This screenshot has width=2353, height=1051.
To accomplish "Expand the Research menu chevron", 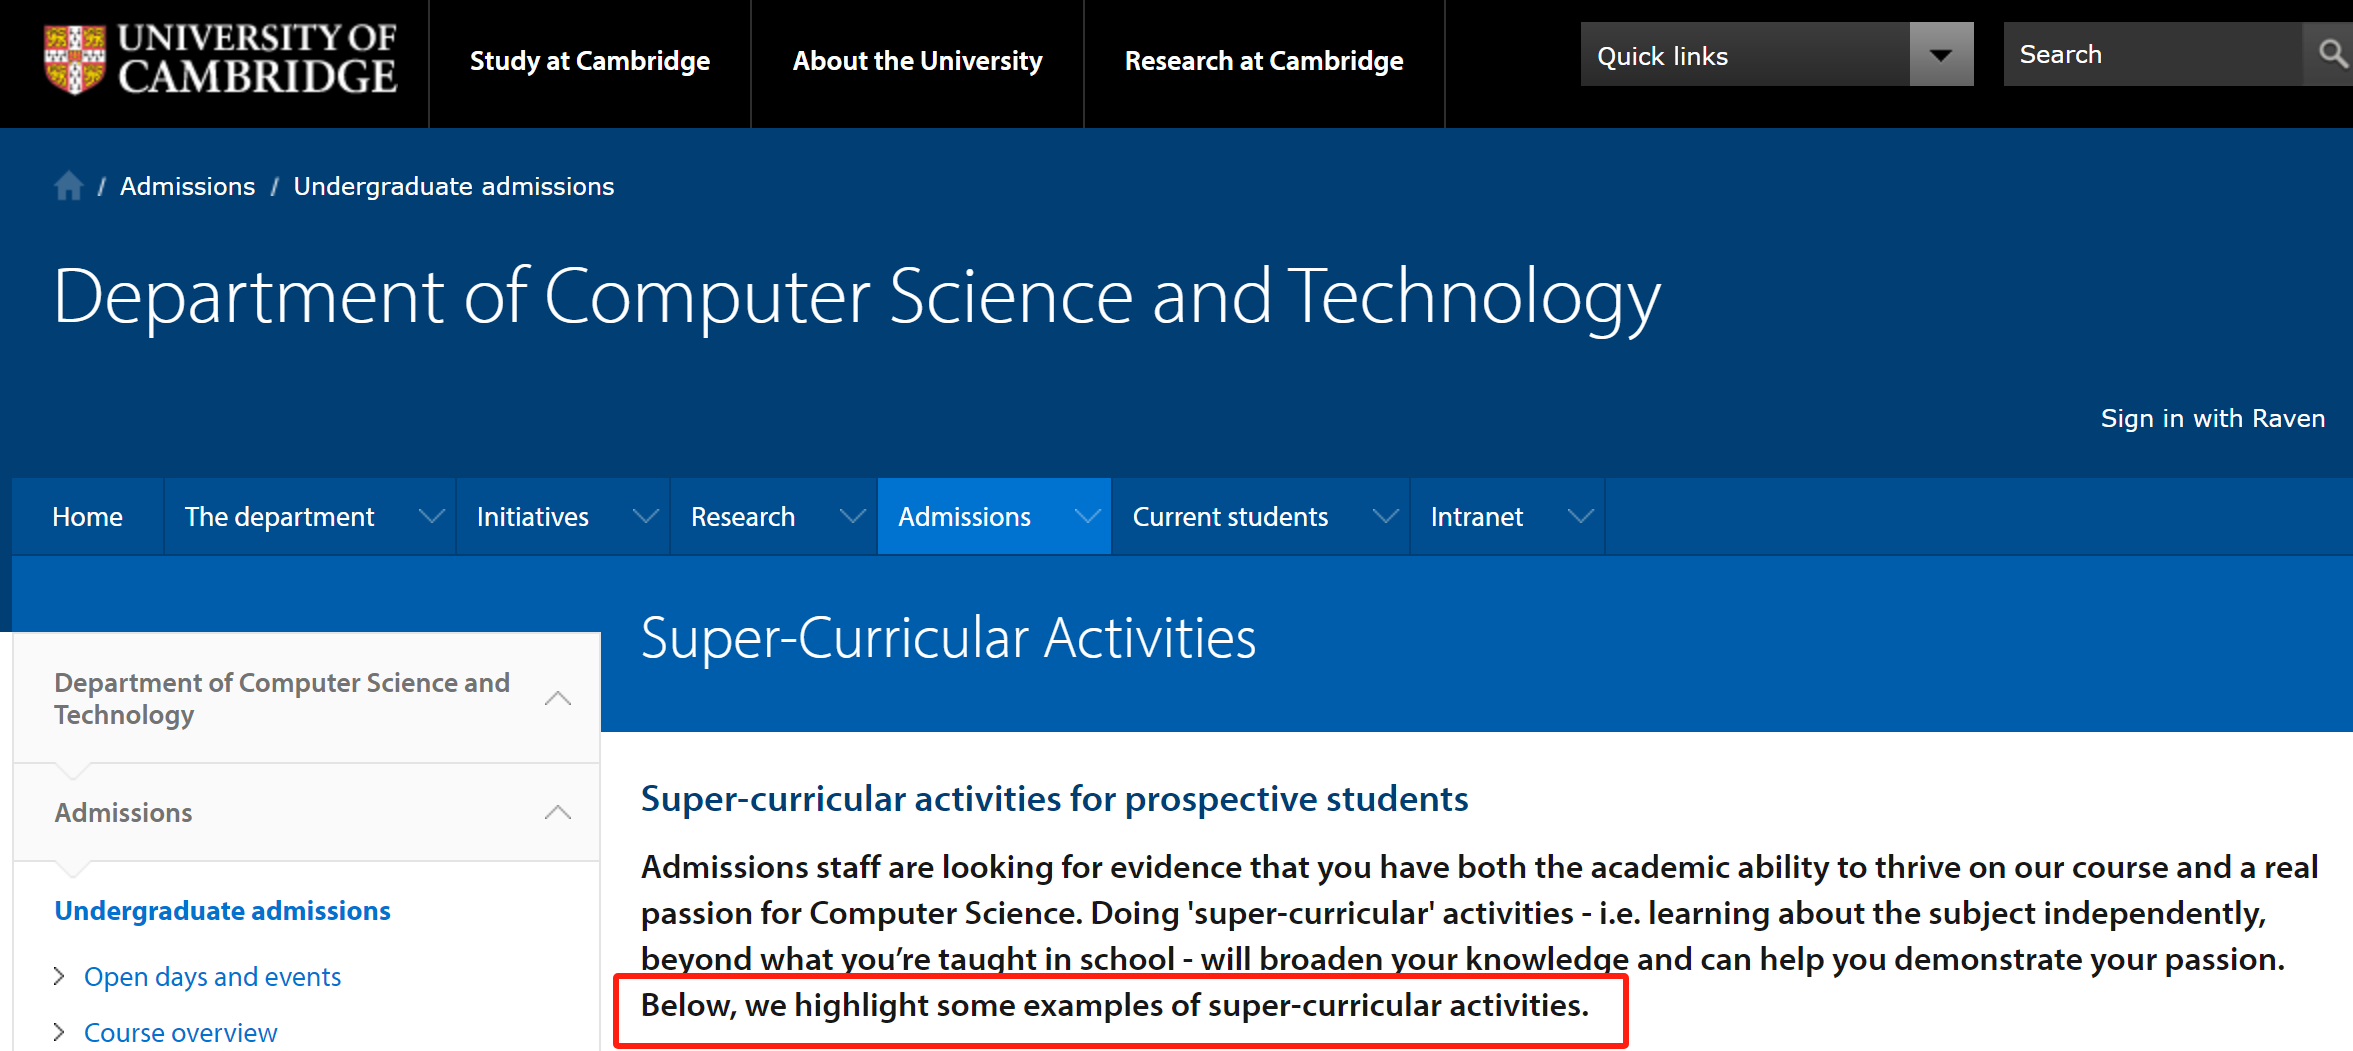I will 852,517.
